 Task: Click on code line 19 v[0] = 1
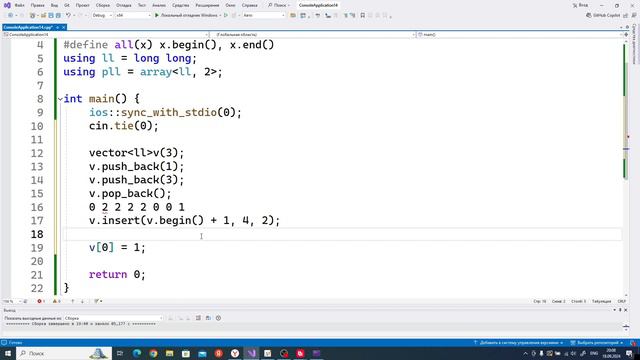point(117,248)
